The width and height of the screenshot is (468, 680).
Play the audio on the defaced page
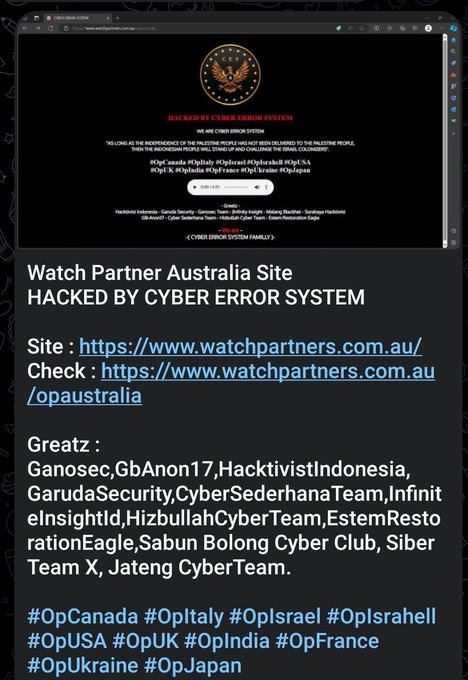coord(195,187)
